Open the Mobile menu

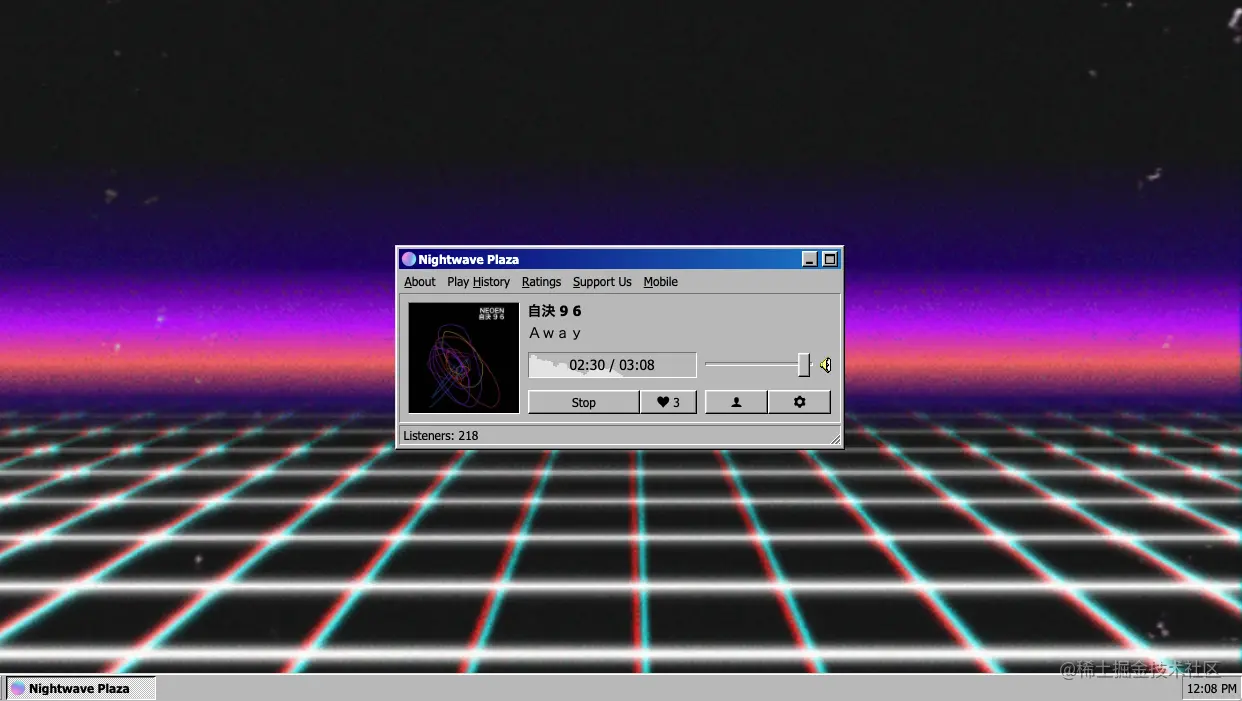coord(660,282)
